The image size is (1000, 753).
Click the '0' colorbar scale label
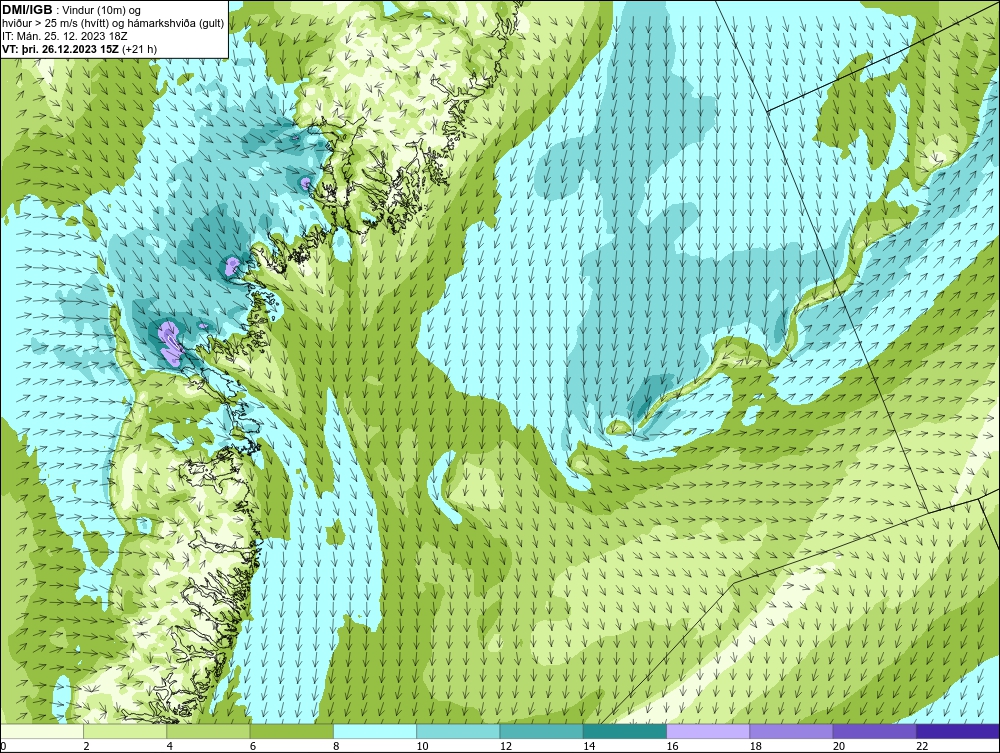[x=3, y=747]
